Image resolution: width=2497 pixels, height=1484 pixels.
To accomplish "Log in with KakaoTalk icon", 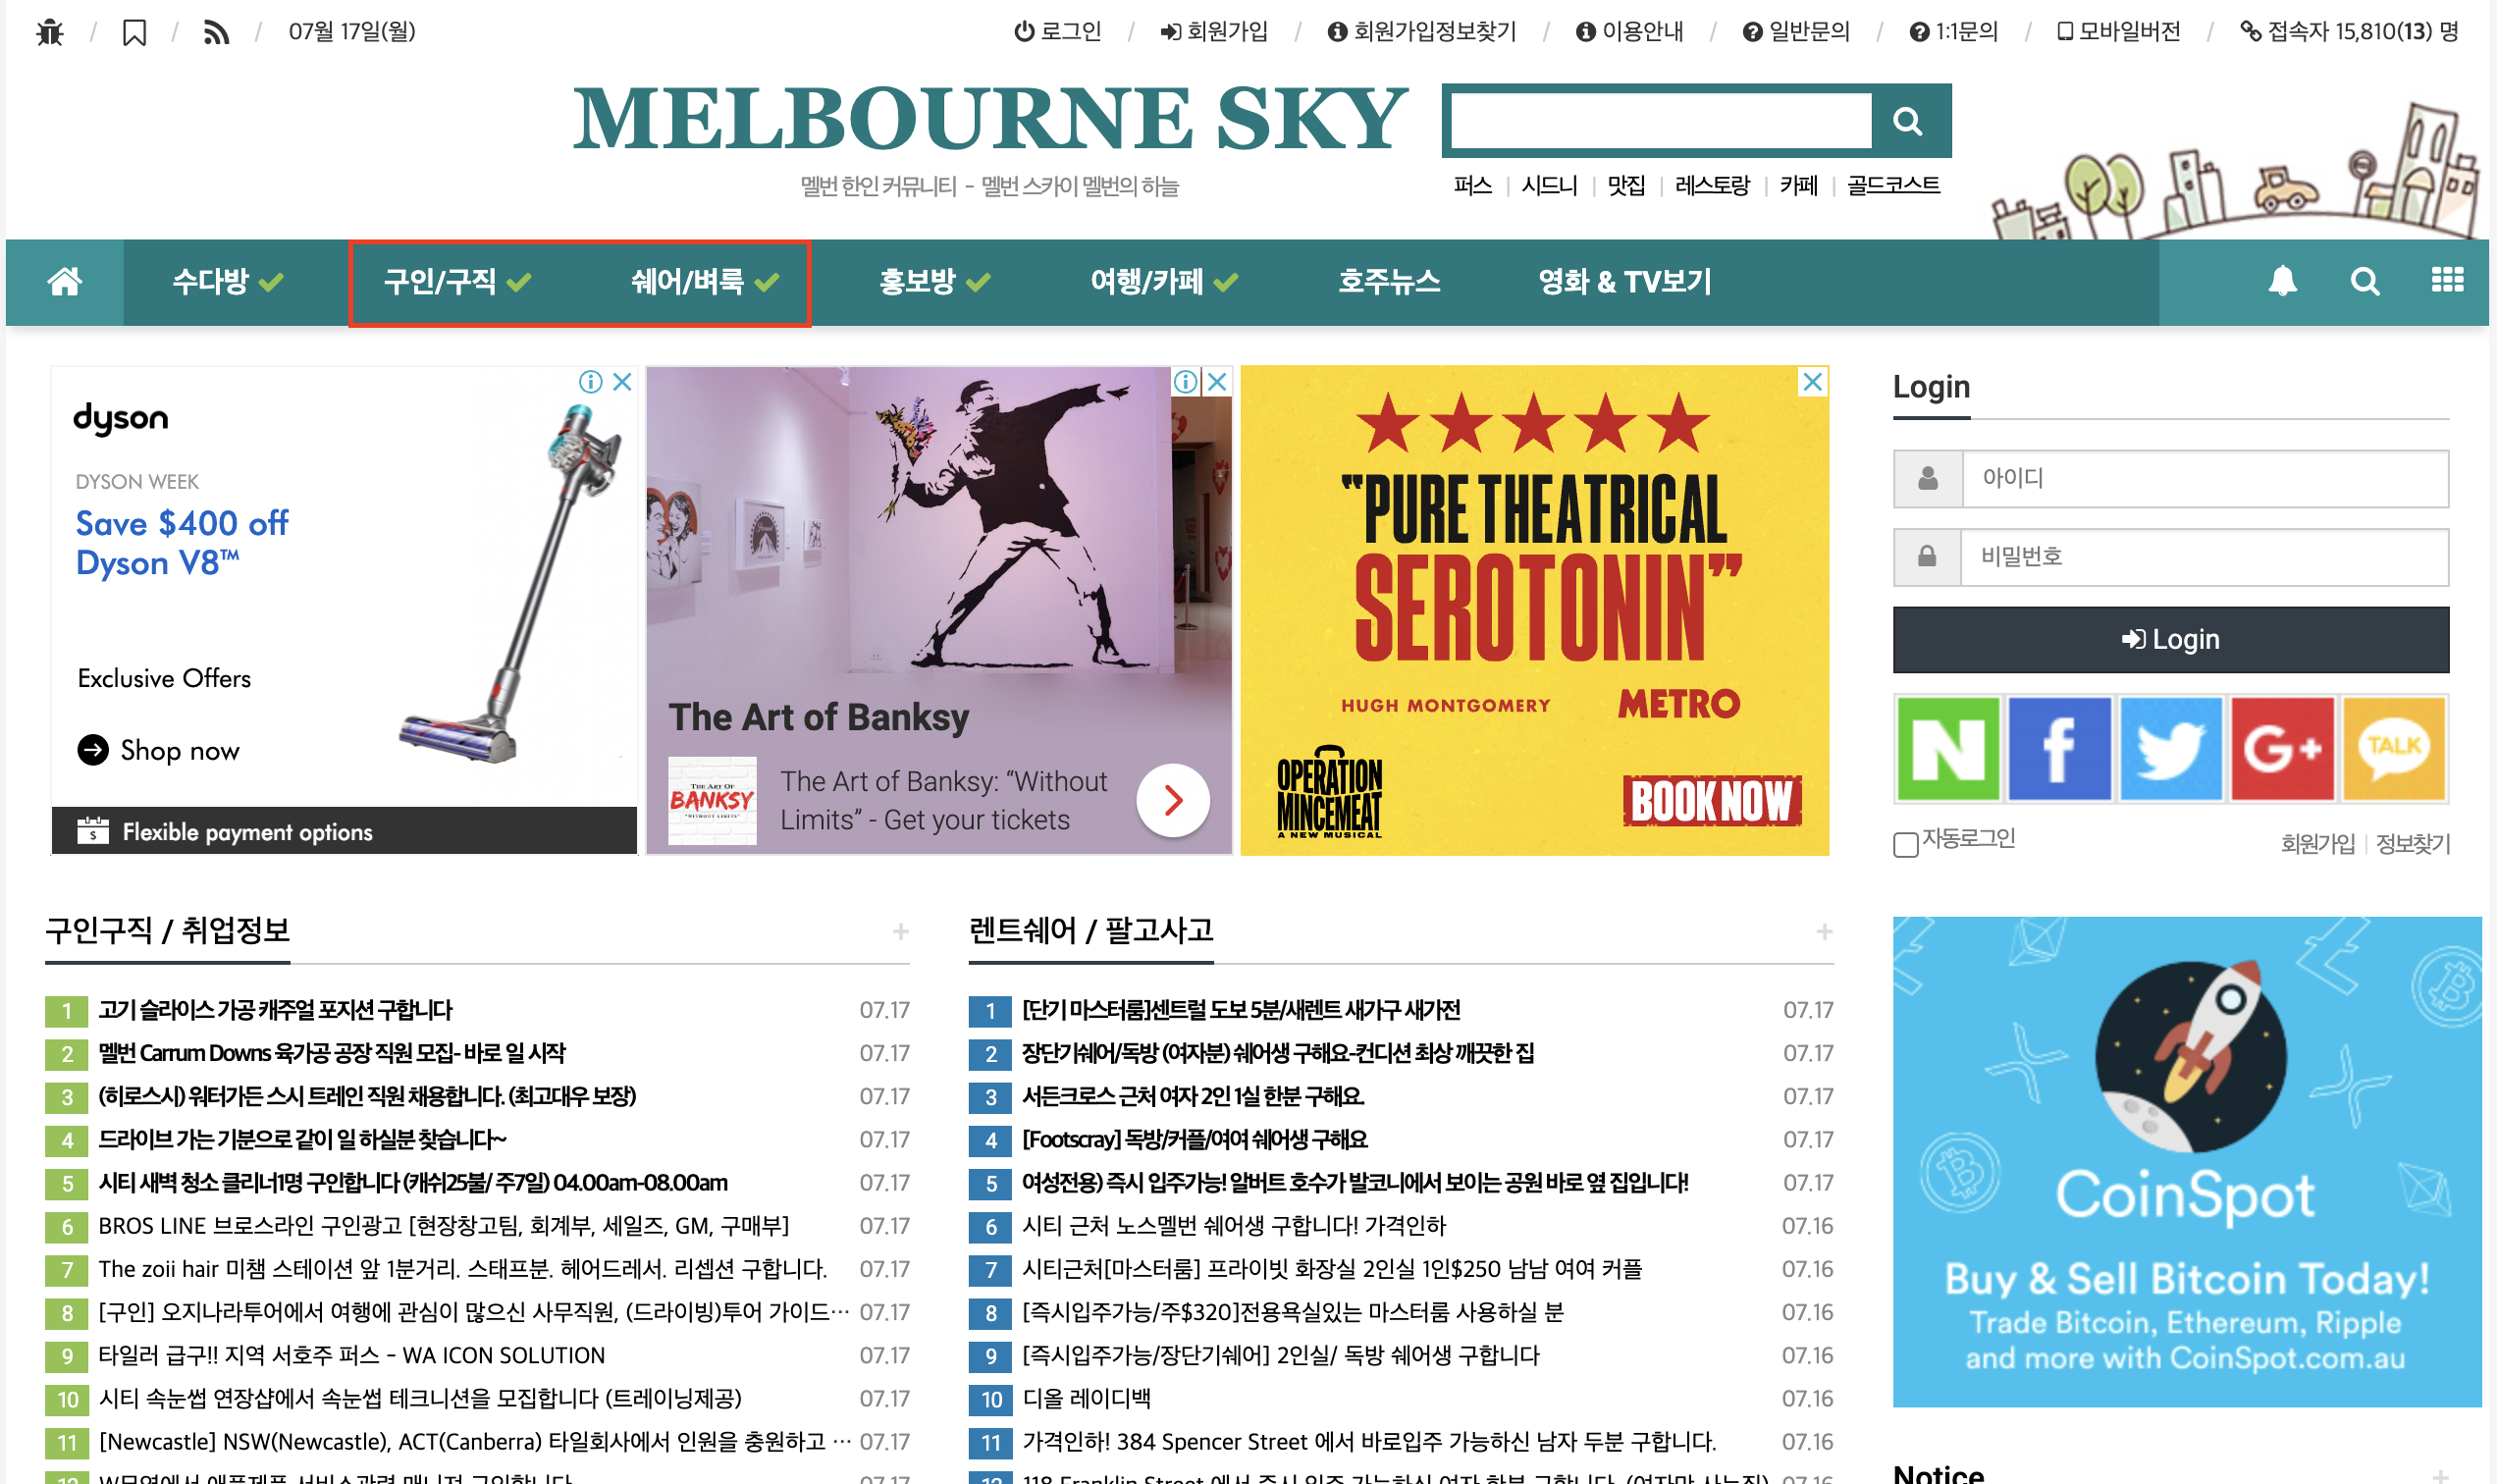I will click(x=2393, y=749).
